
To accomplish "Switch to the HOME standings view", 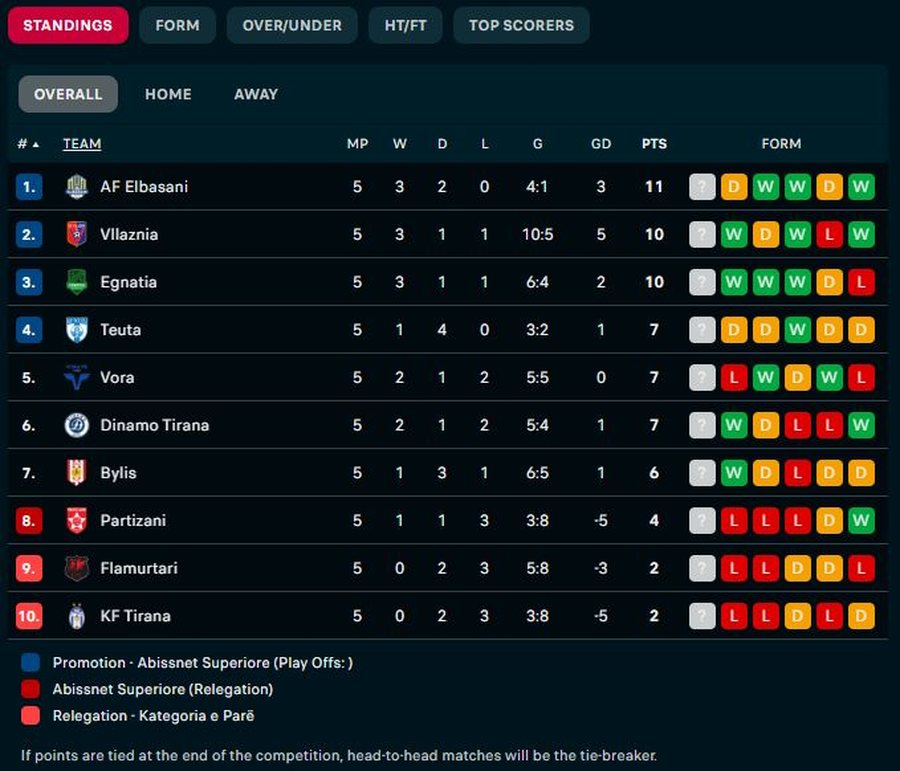I will 168,94.
